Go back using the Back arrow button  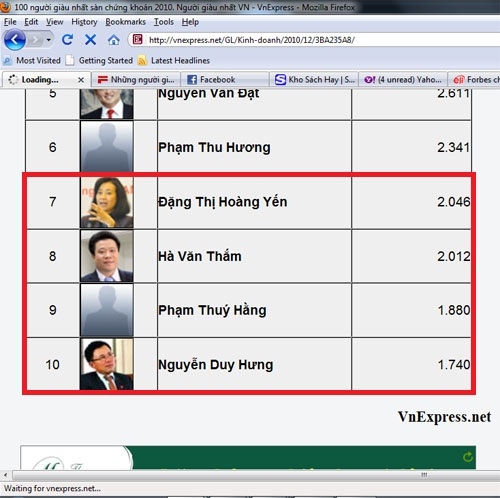[14, 40]
